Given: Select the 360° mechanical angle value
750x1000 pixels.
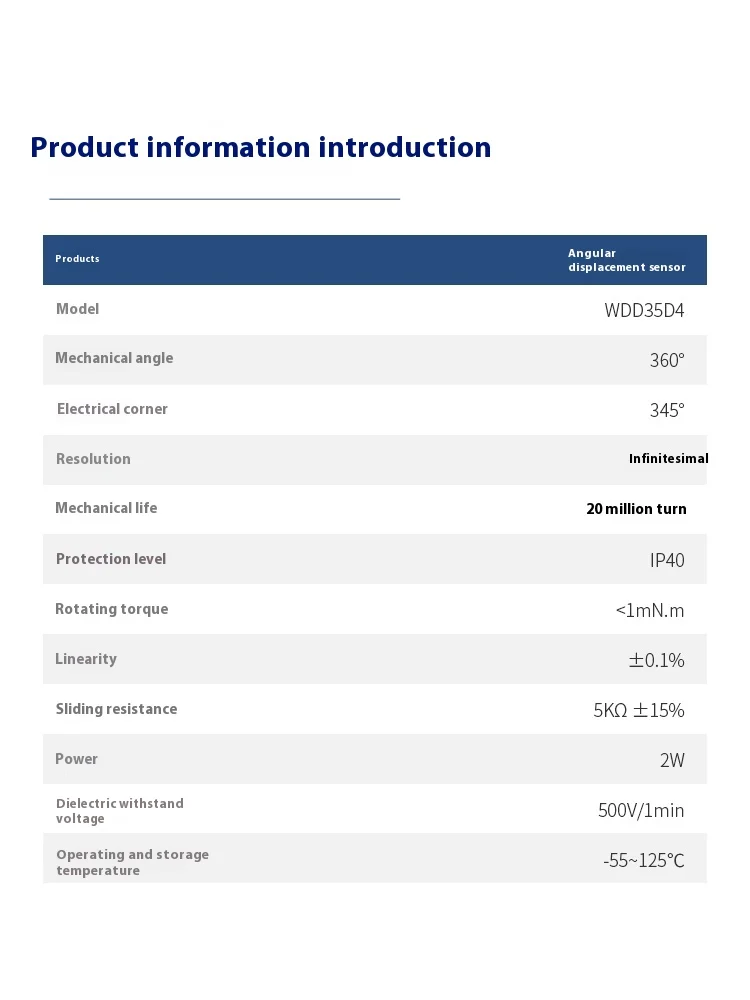Looking at the screenshot, I should (667, 360).
